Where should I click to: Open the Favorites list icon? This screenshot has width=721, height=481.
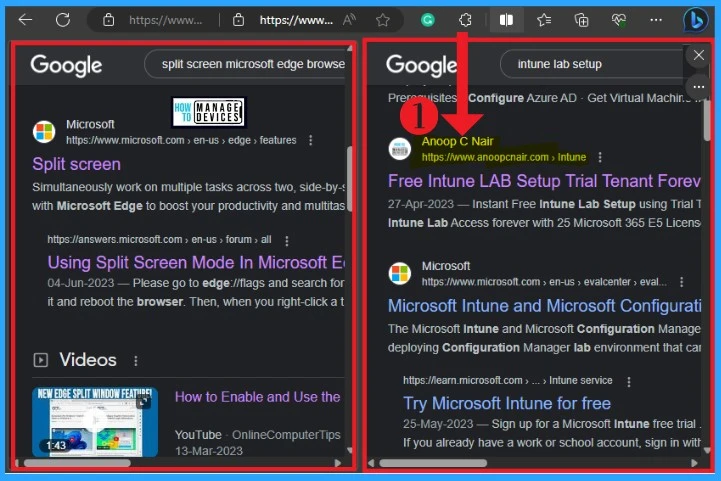point(544,20)
